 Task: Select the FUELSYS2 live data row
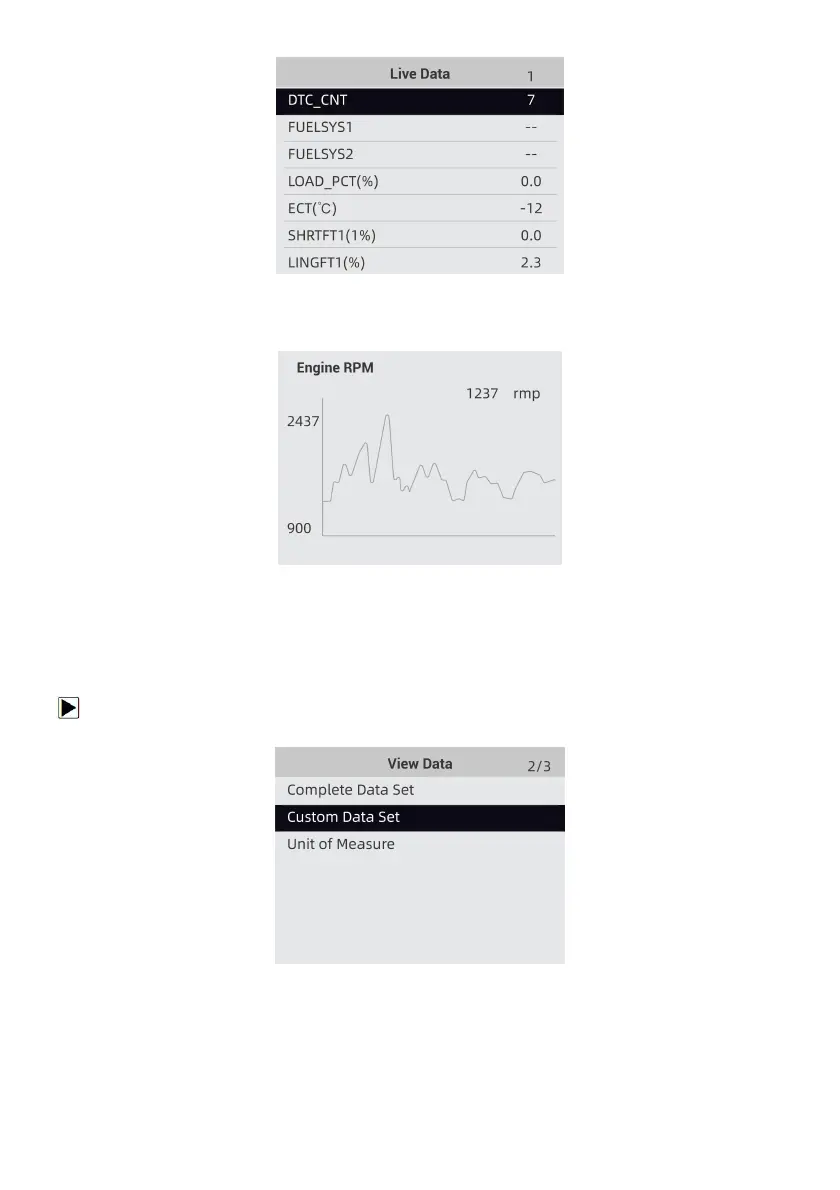pyautogui.click(x=420, y=155)
